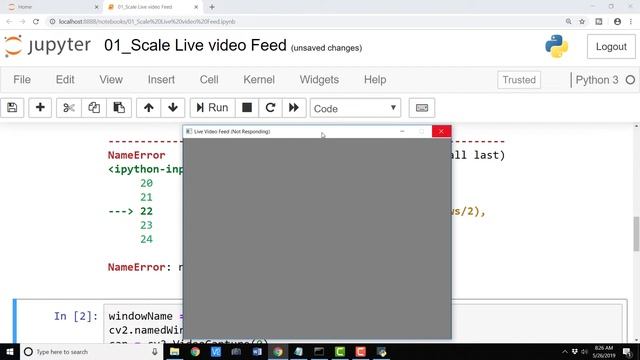This screenshot has width=640, height=360.
Task: Click the Jupyter logo
Action: point(48,46)
